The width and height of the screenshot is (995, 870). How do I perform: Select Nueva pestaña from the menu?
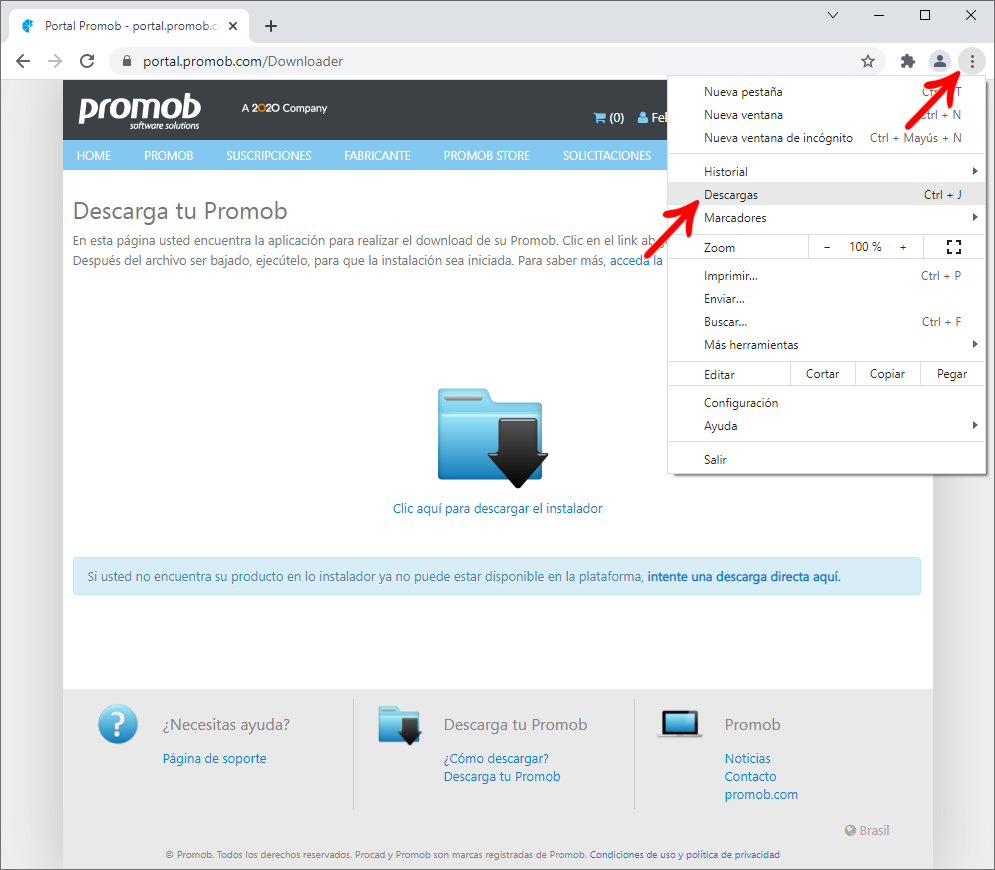pos(826,92)
